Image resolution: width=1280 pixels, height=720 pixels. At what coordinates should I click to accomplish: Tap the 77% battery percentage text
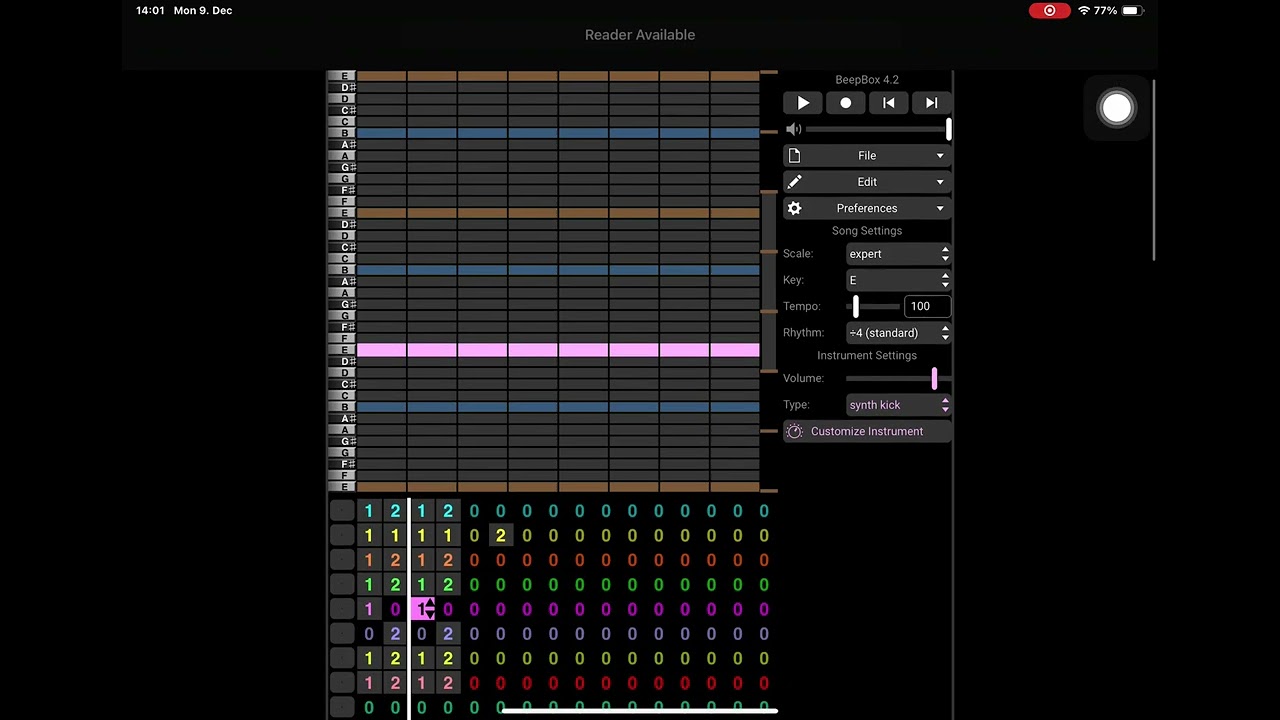(1105, 10)
